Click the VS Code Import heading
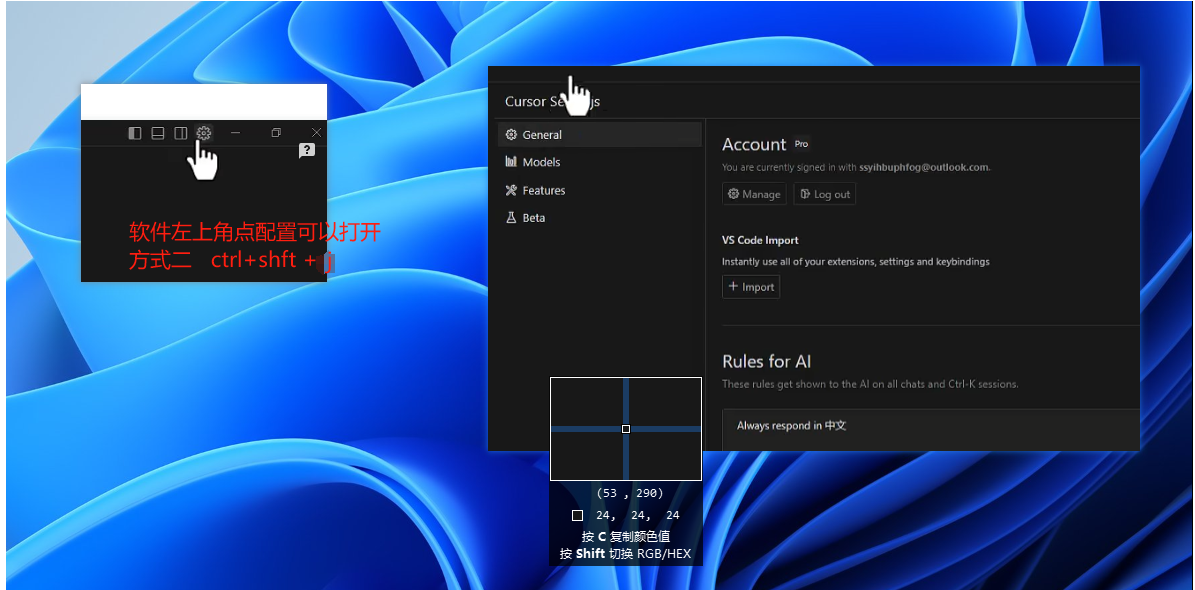The width and height of the screenshot is (1195, 590). click(760, 239)
